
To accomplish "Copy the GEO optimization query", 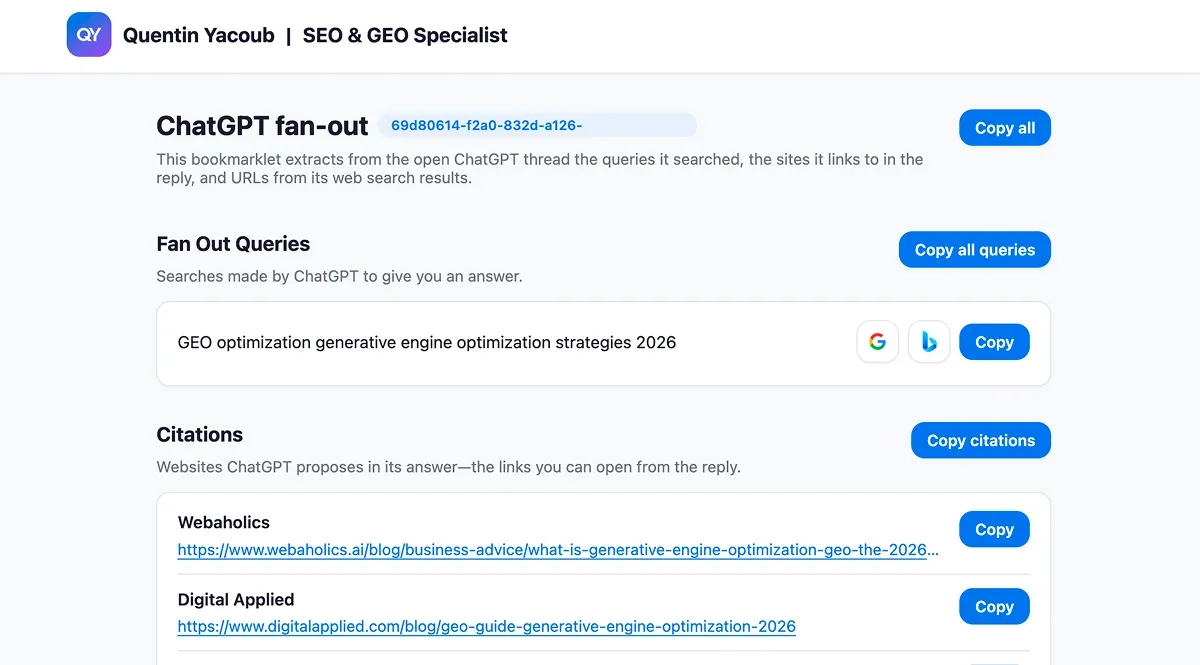I will (994, 341).
